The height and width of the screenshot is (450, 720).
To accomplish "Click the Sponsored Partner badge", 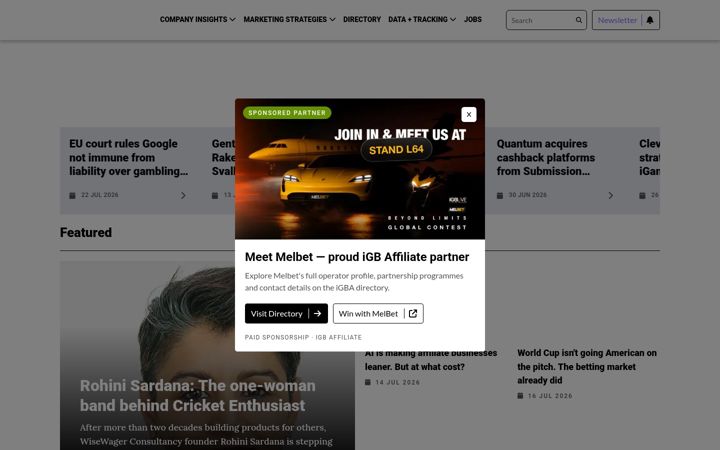I will (287, 112).
